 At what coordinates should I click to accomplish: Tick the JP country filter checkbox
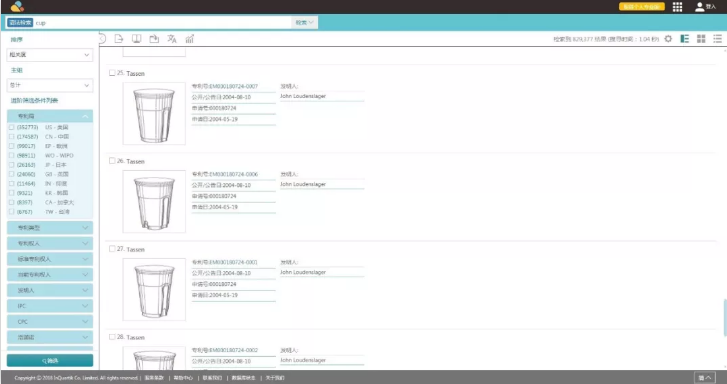tap(12, 165)
